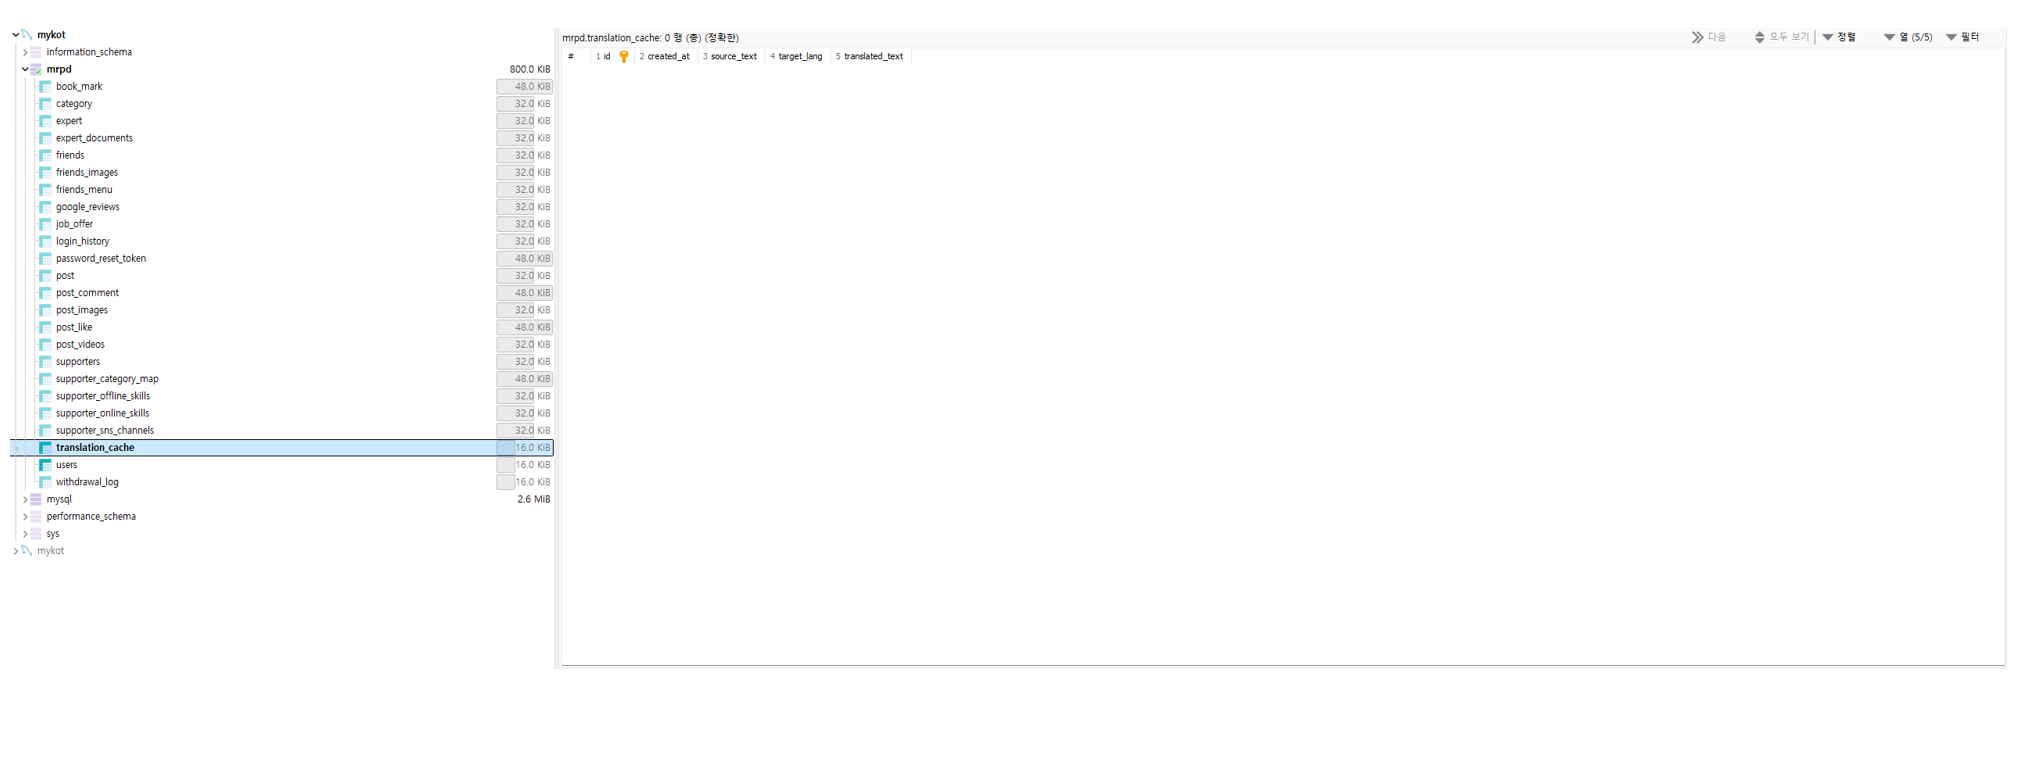Open the 열 (5/5) columns dropdown
Image resolution: width=2018 pixels, height=773 pixels.
coord(1908,38)
